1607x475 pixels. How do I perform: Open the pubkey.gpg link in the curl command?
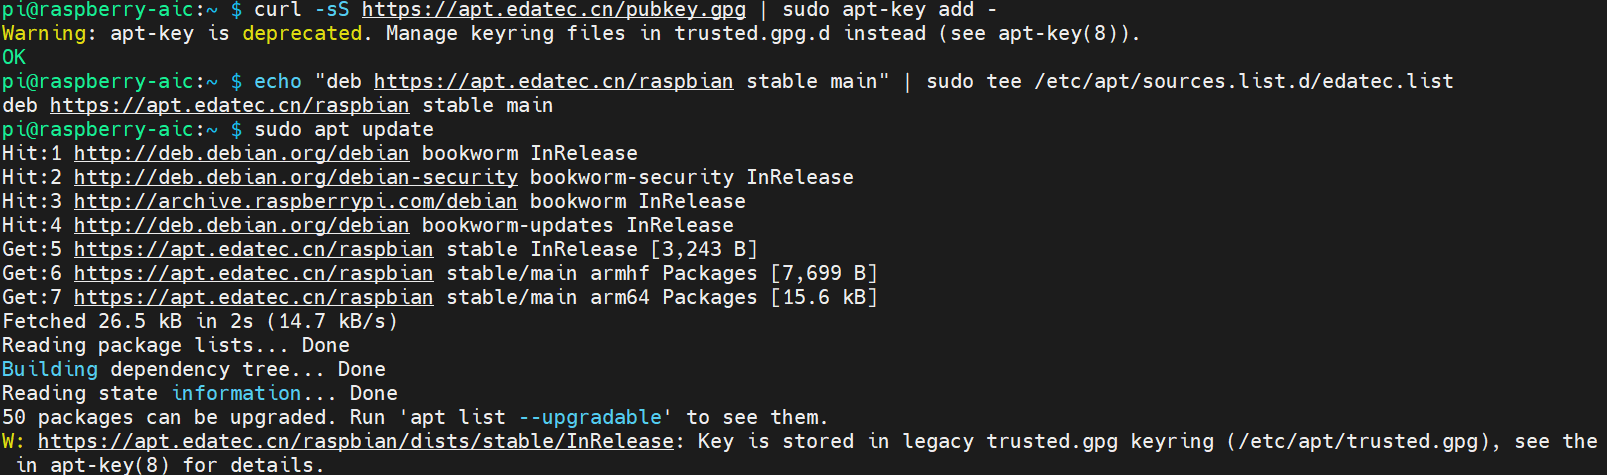coord(553,10)
